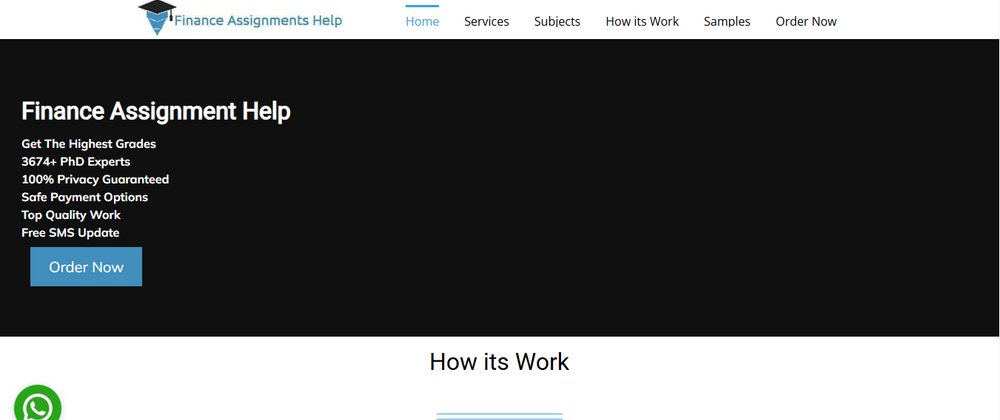Click the Finance Assignments Help logo text
Screen dimensions: 1000x420
258,20
